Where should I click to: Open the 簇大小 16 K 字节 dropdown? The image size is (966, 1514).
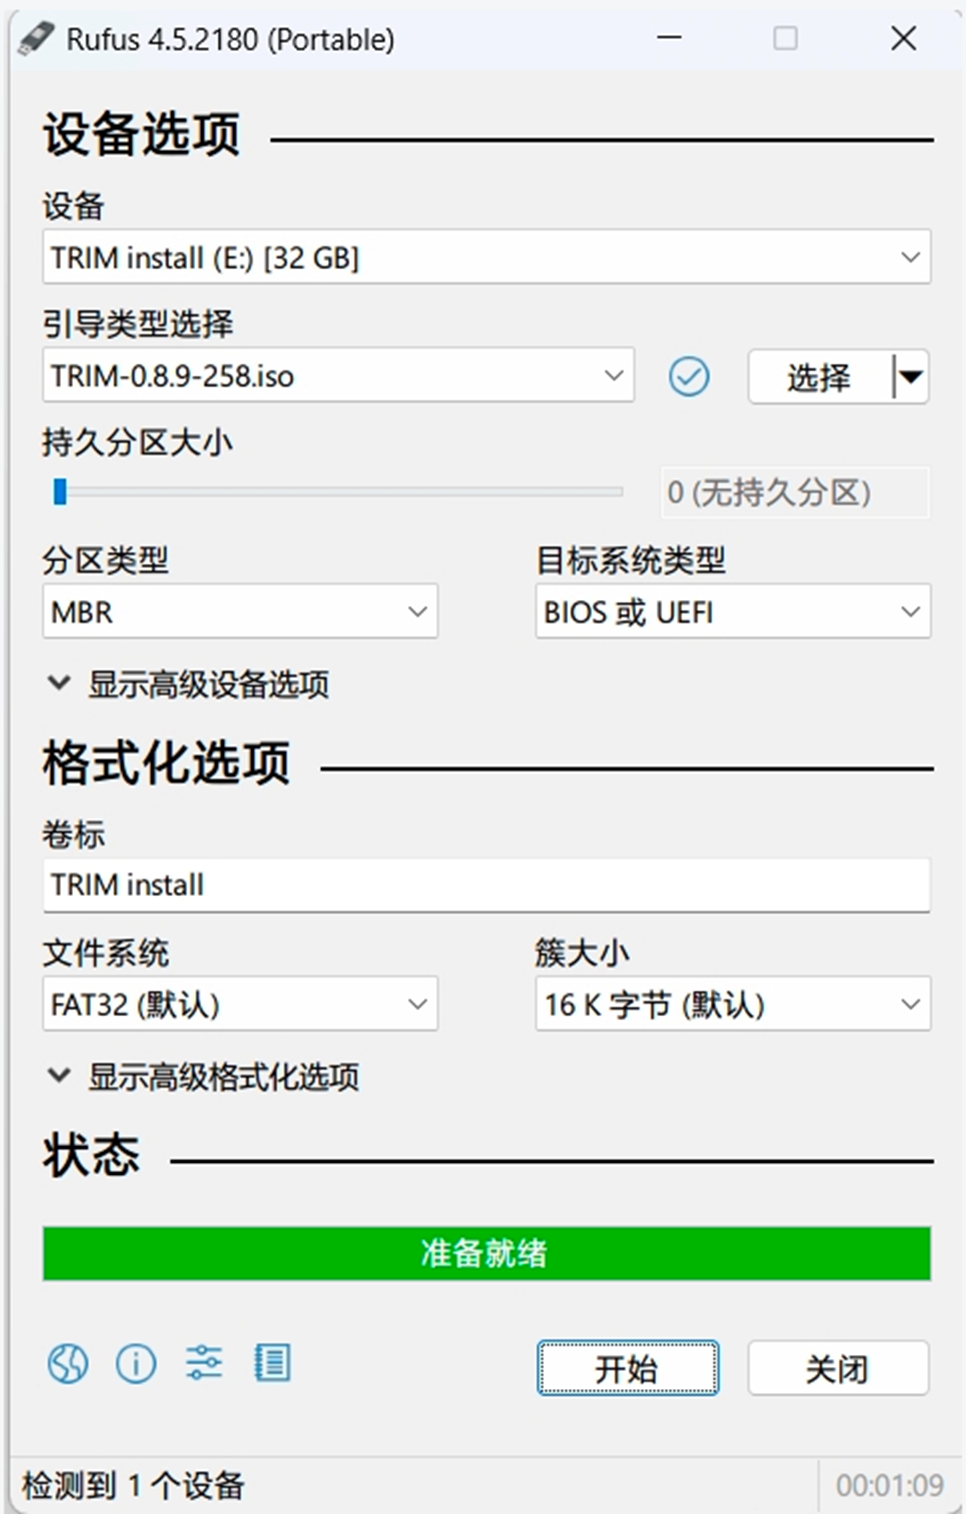click(x=732, y=1004)
